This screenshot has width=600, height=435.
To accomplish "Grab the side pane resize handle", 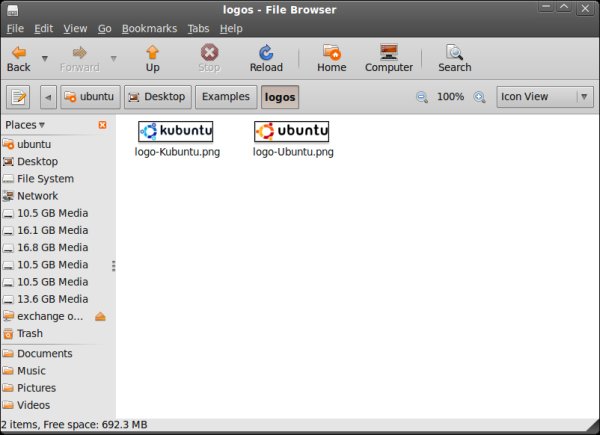I will (x=114, y=266).
